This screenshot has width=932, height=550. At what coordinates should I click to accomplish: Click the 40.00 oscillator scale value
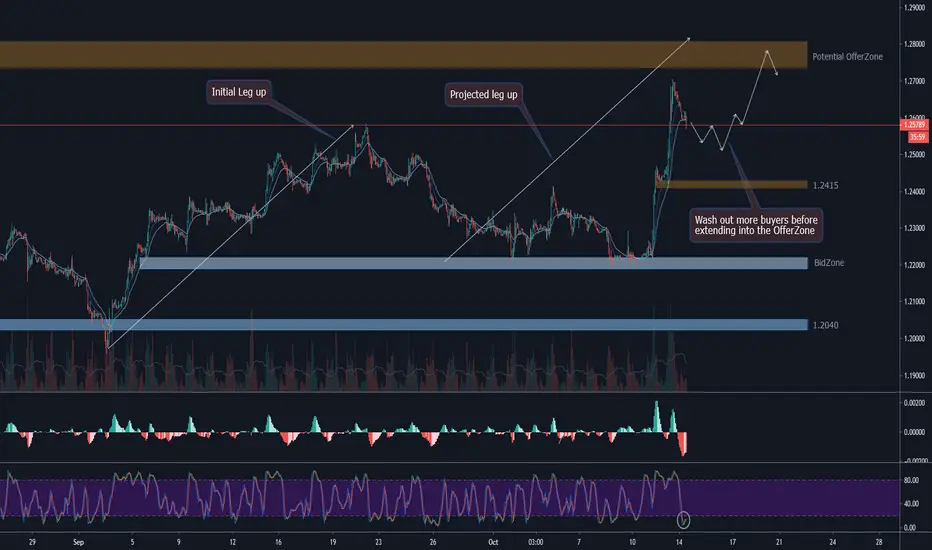(x=911, y=504)
